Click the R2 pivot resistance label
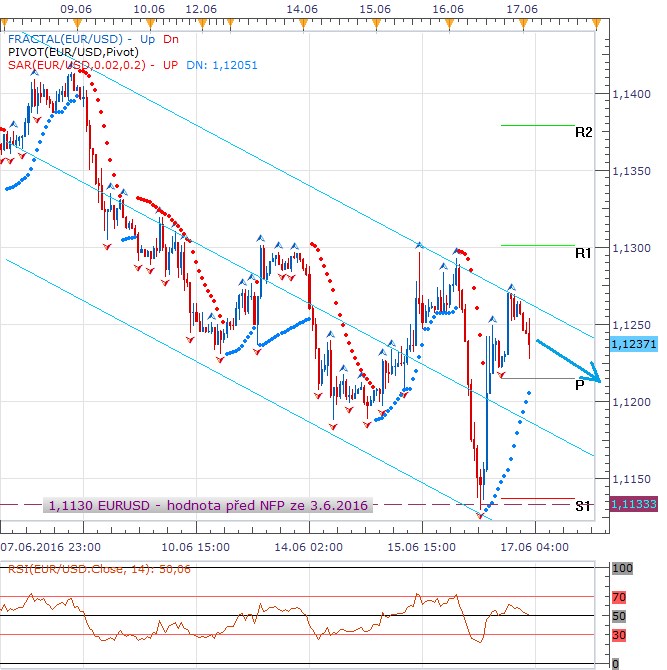This screenshot has width=667, height=670. [583, 132]
